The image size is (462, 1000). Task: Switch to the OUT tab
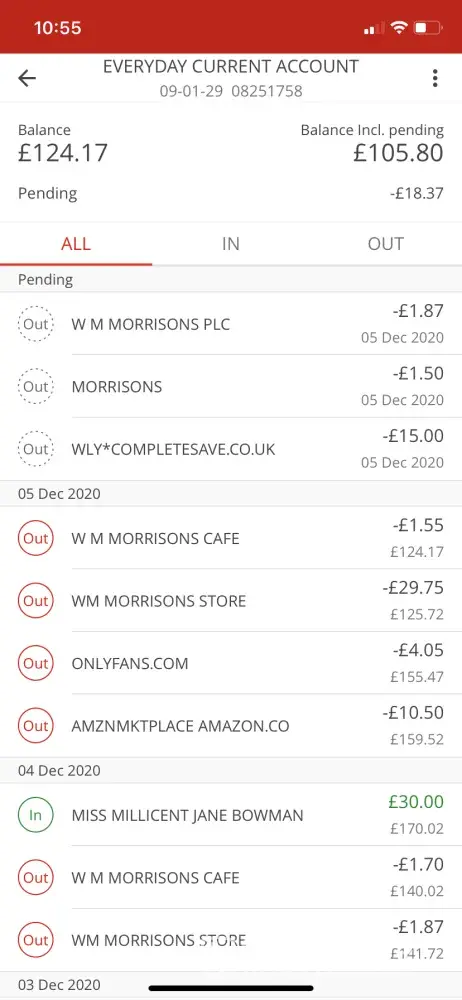pos(385,244)
